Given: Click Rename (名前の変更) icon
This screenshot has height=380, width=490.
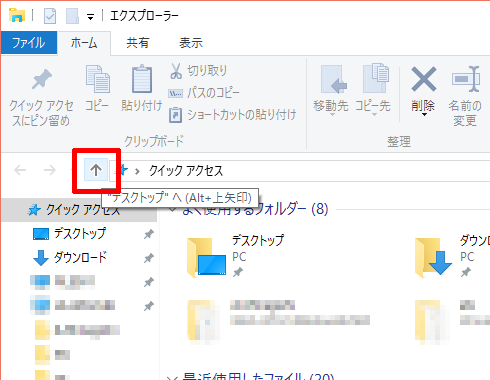Looking at the screenshot, I should (x=466, y=79).
